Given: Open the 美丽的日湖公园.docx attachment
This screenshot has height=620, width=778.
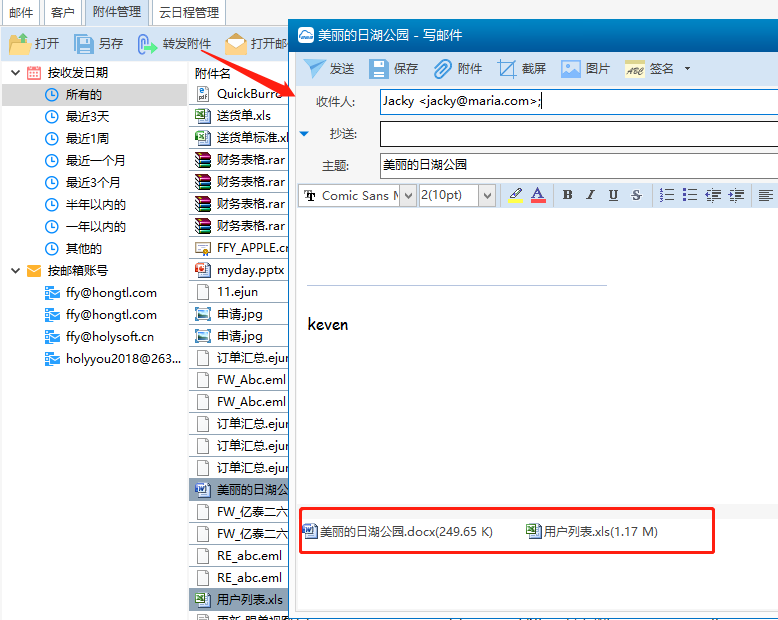Looking at the screenshot, I should (397, 531).
